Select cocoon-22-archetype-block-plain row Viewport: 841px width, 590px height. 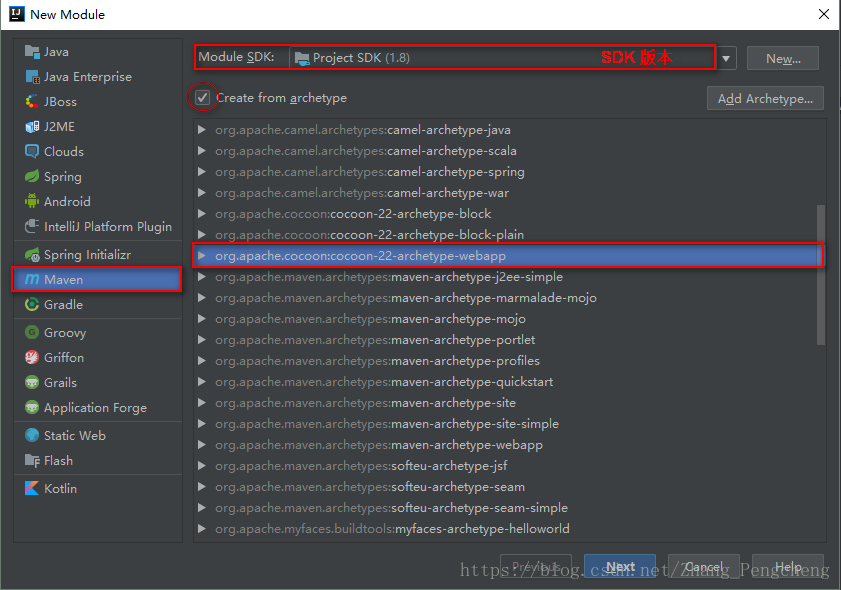tap(509, 235)
